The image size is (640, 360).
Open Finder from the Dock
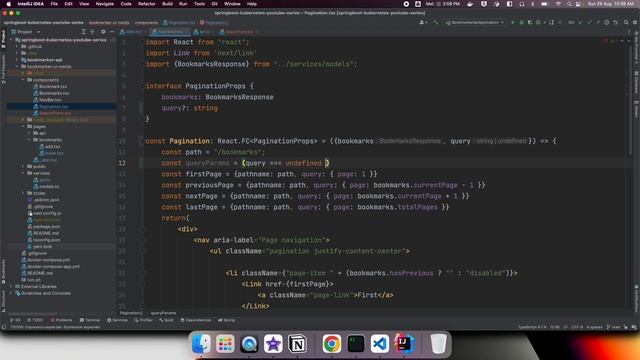tap(201, 344)
